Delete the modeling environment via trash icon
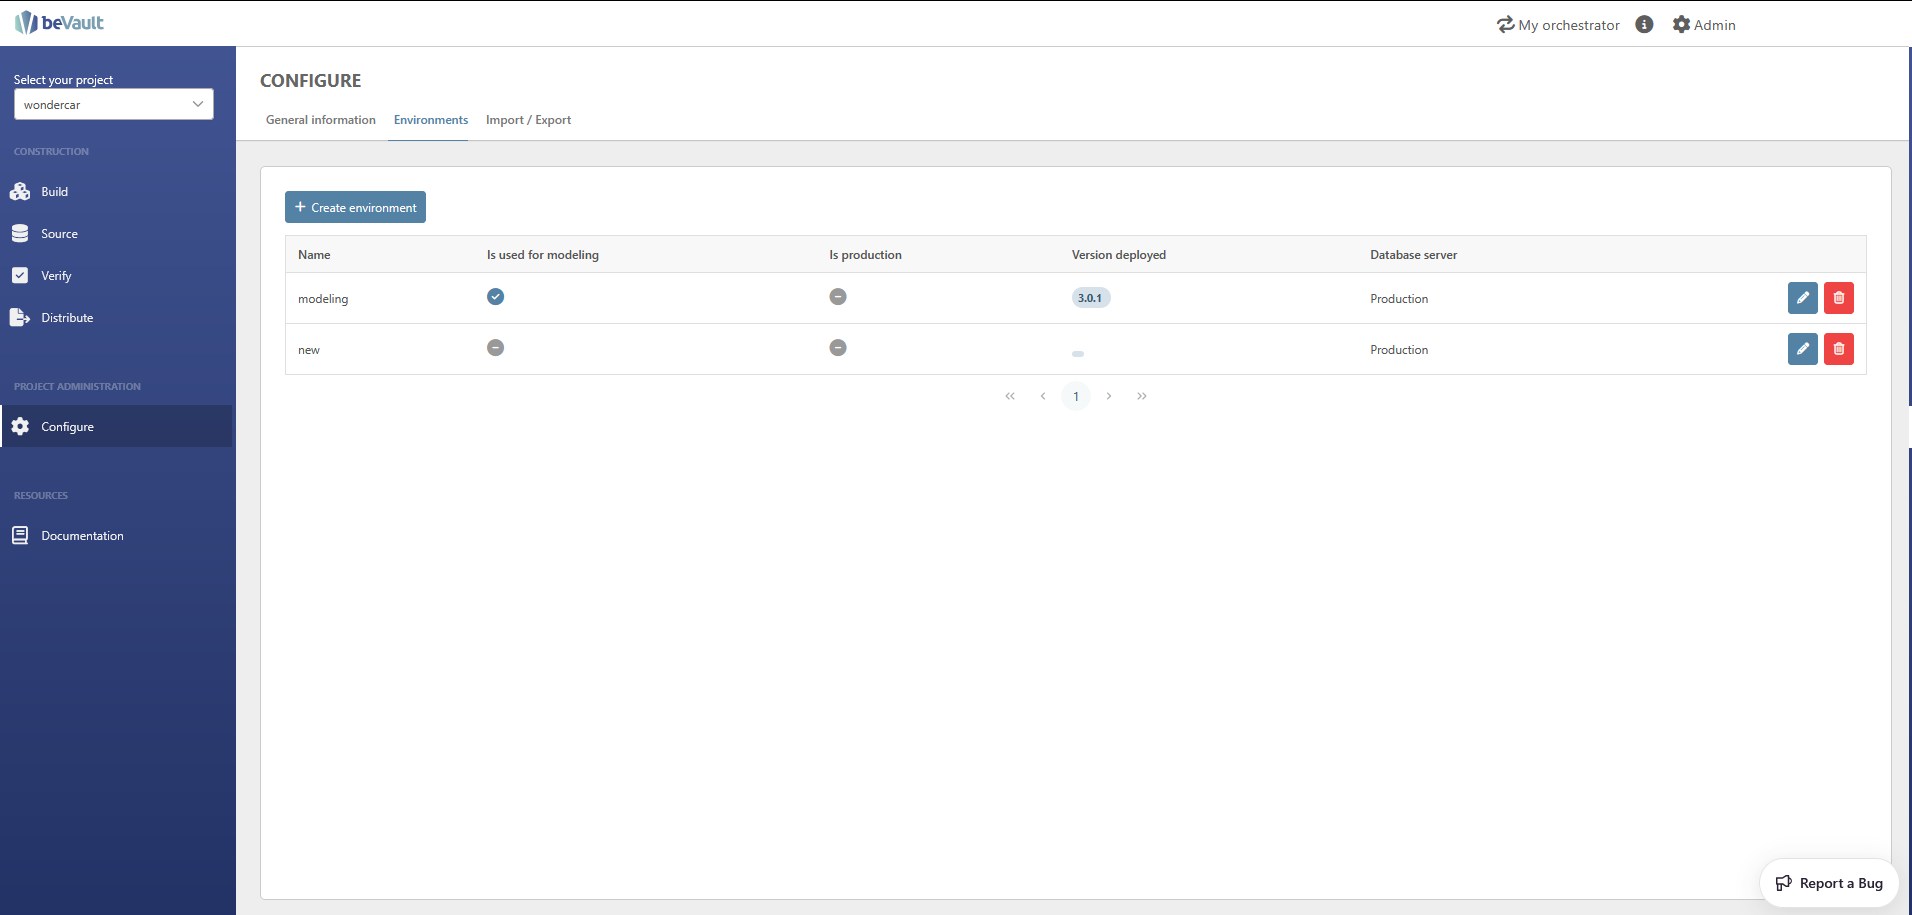 pos(1838,298)
